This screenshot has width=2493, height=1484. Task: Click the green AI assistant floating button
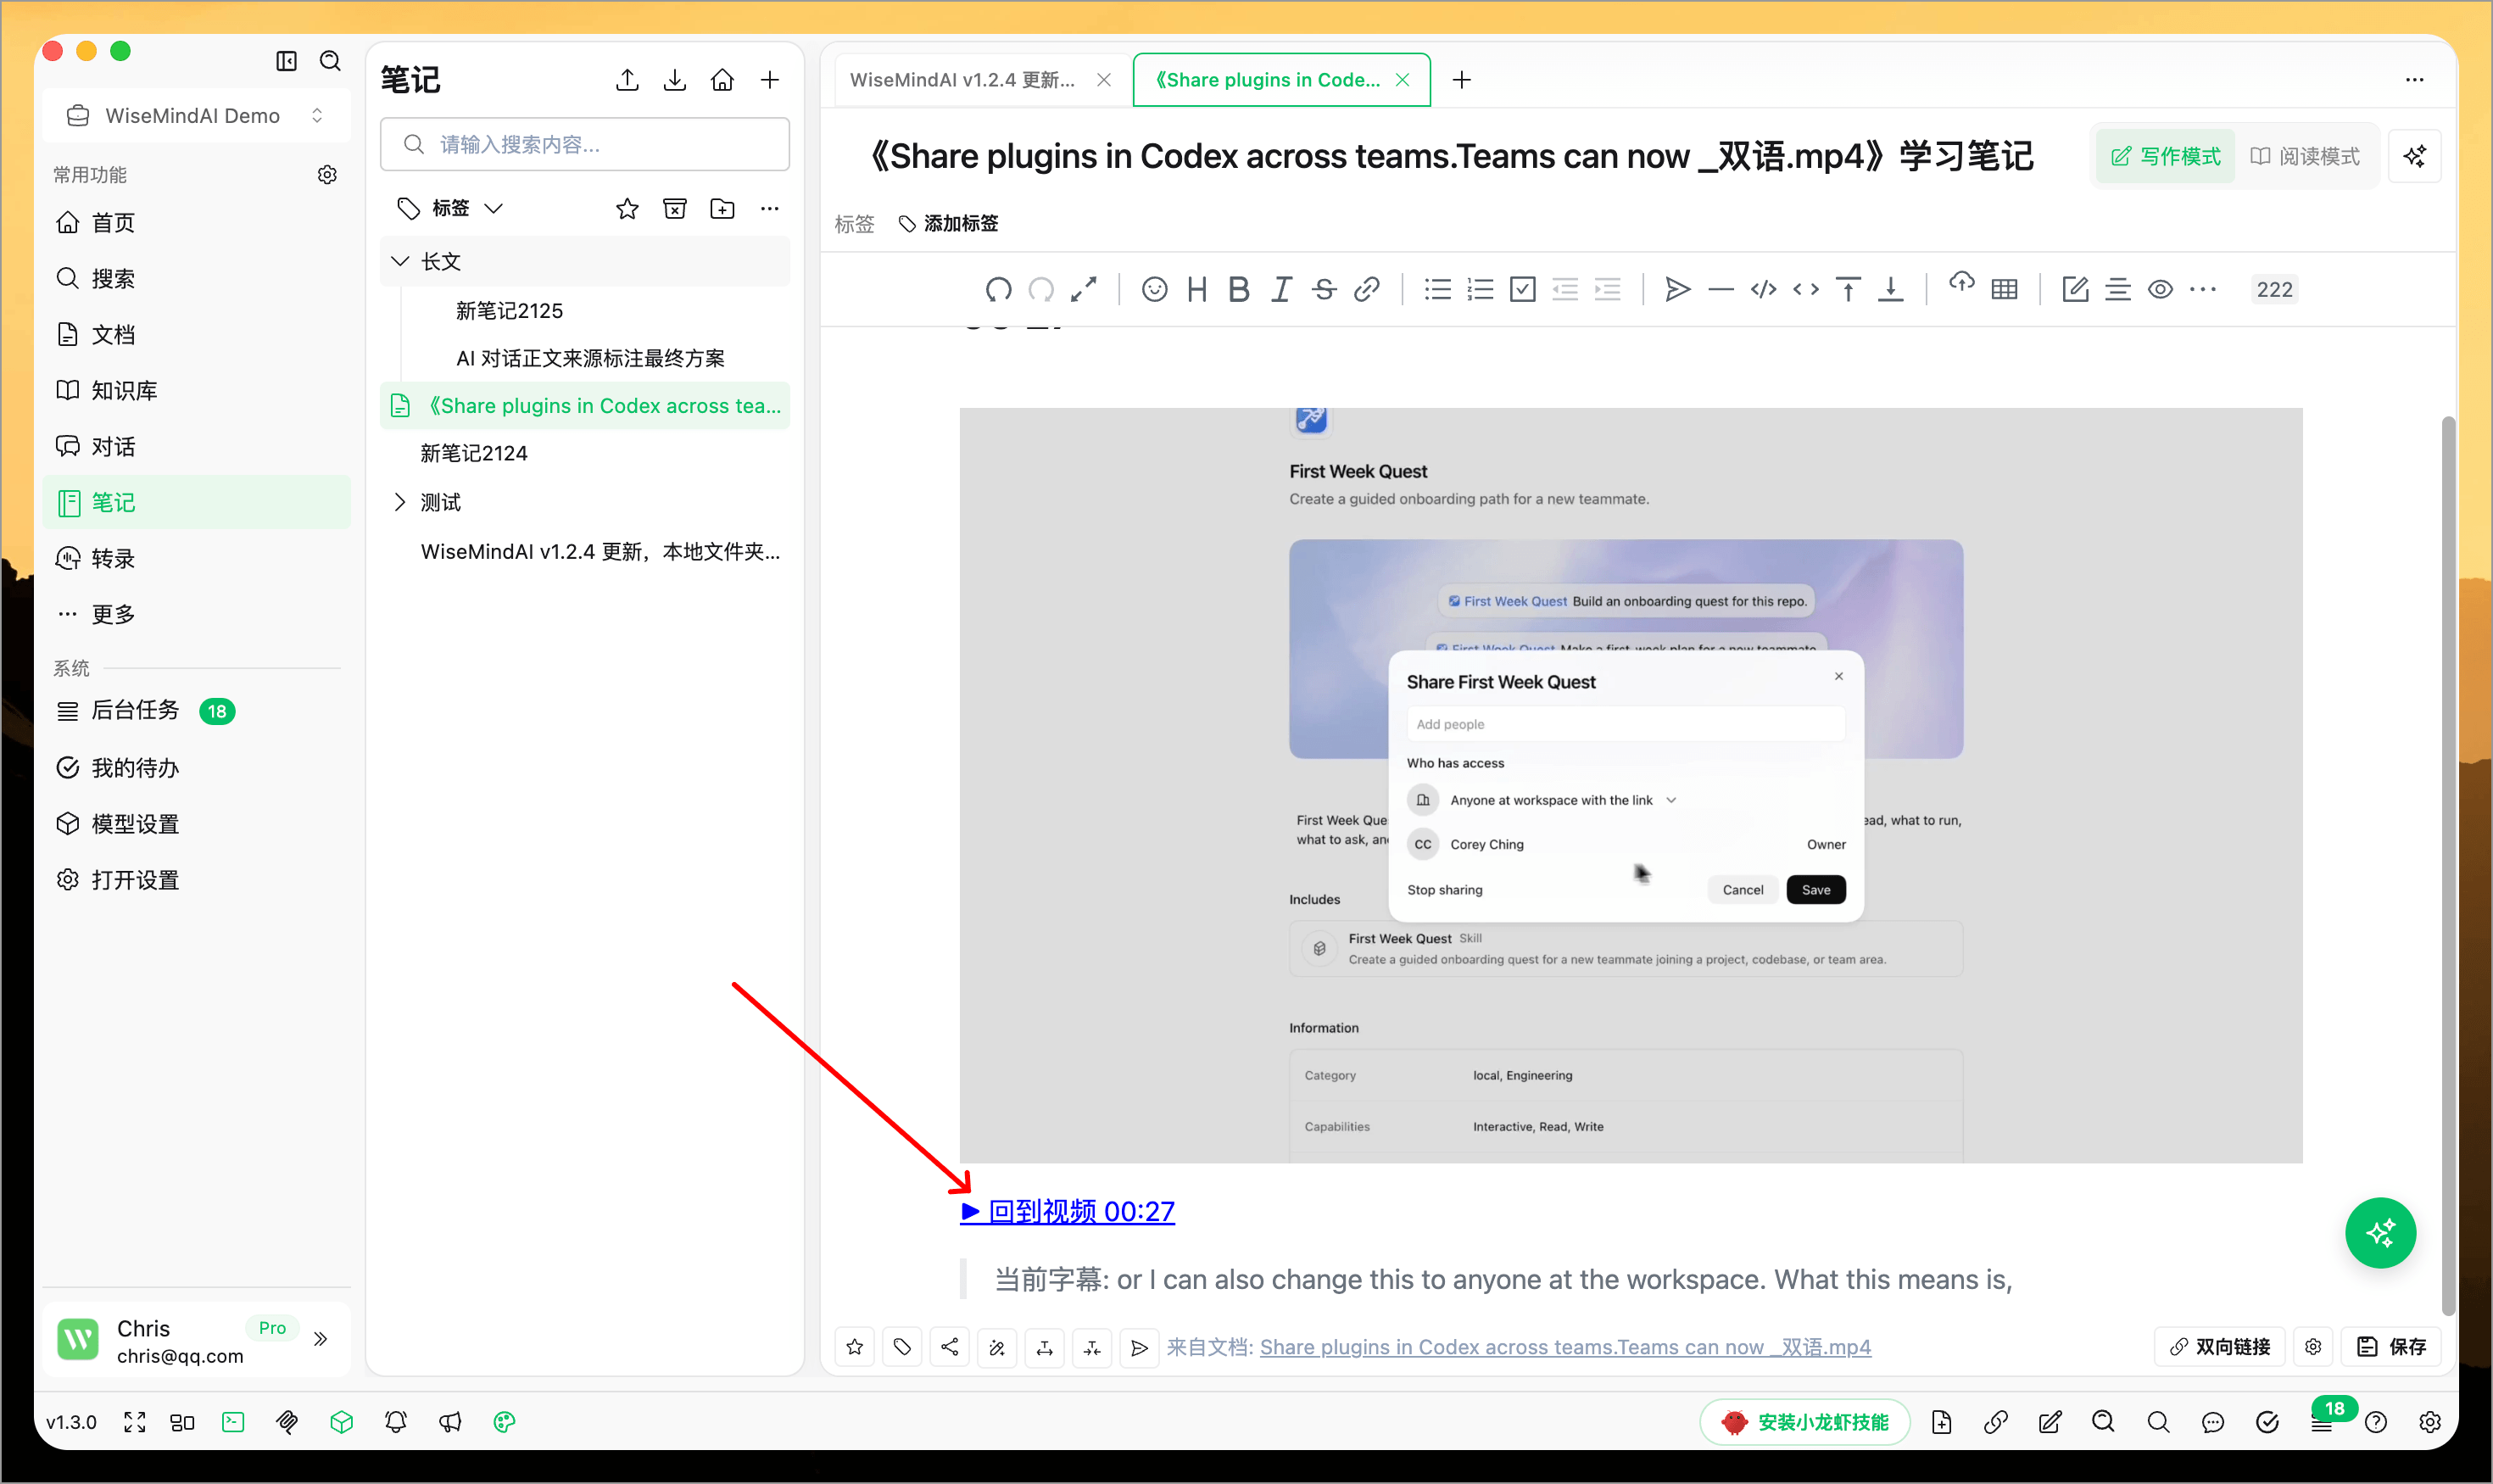(x=2380, y=1232)
